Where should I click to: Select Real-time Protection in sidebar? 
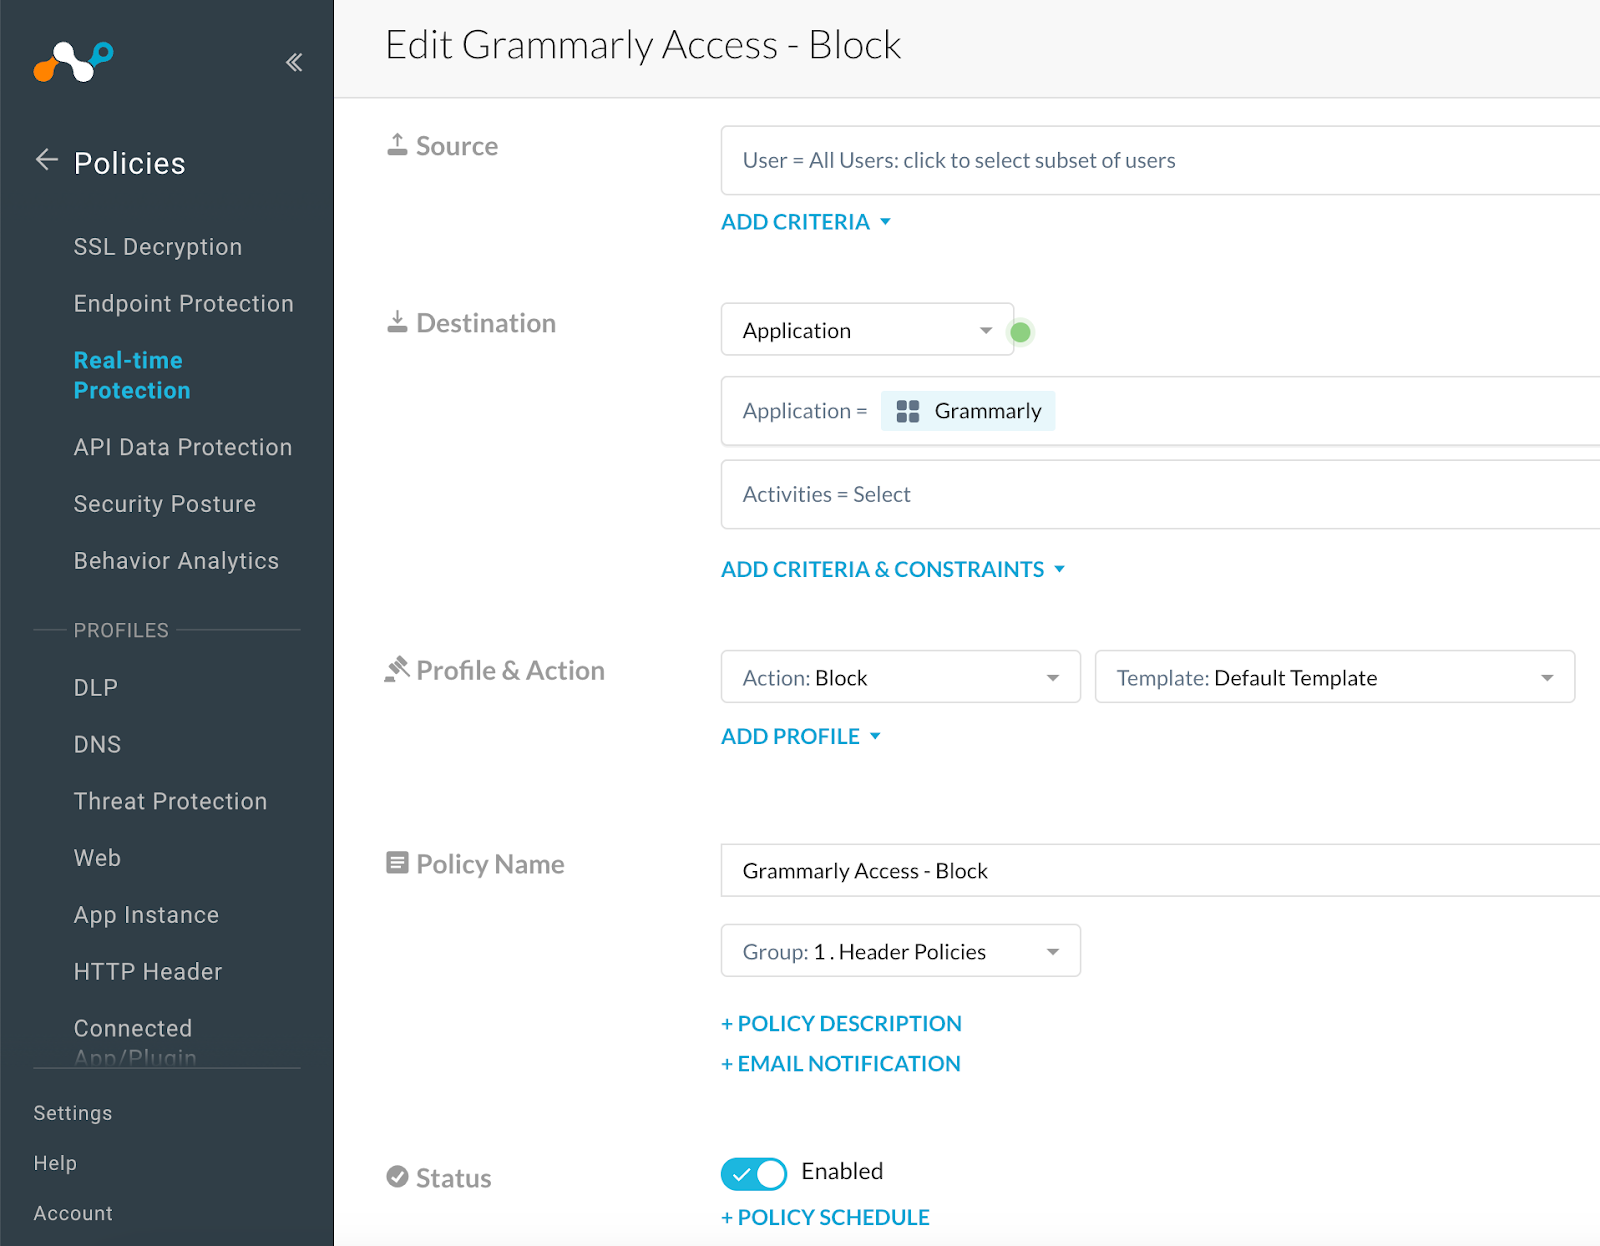[132, 375]
